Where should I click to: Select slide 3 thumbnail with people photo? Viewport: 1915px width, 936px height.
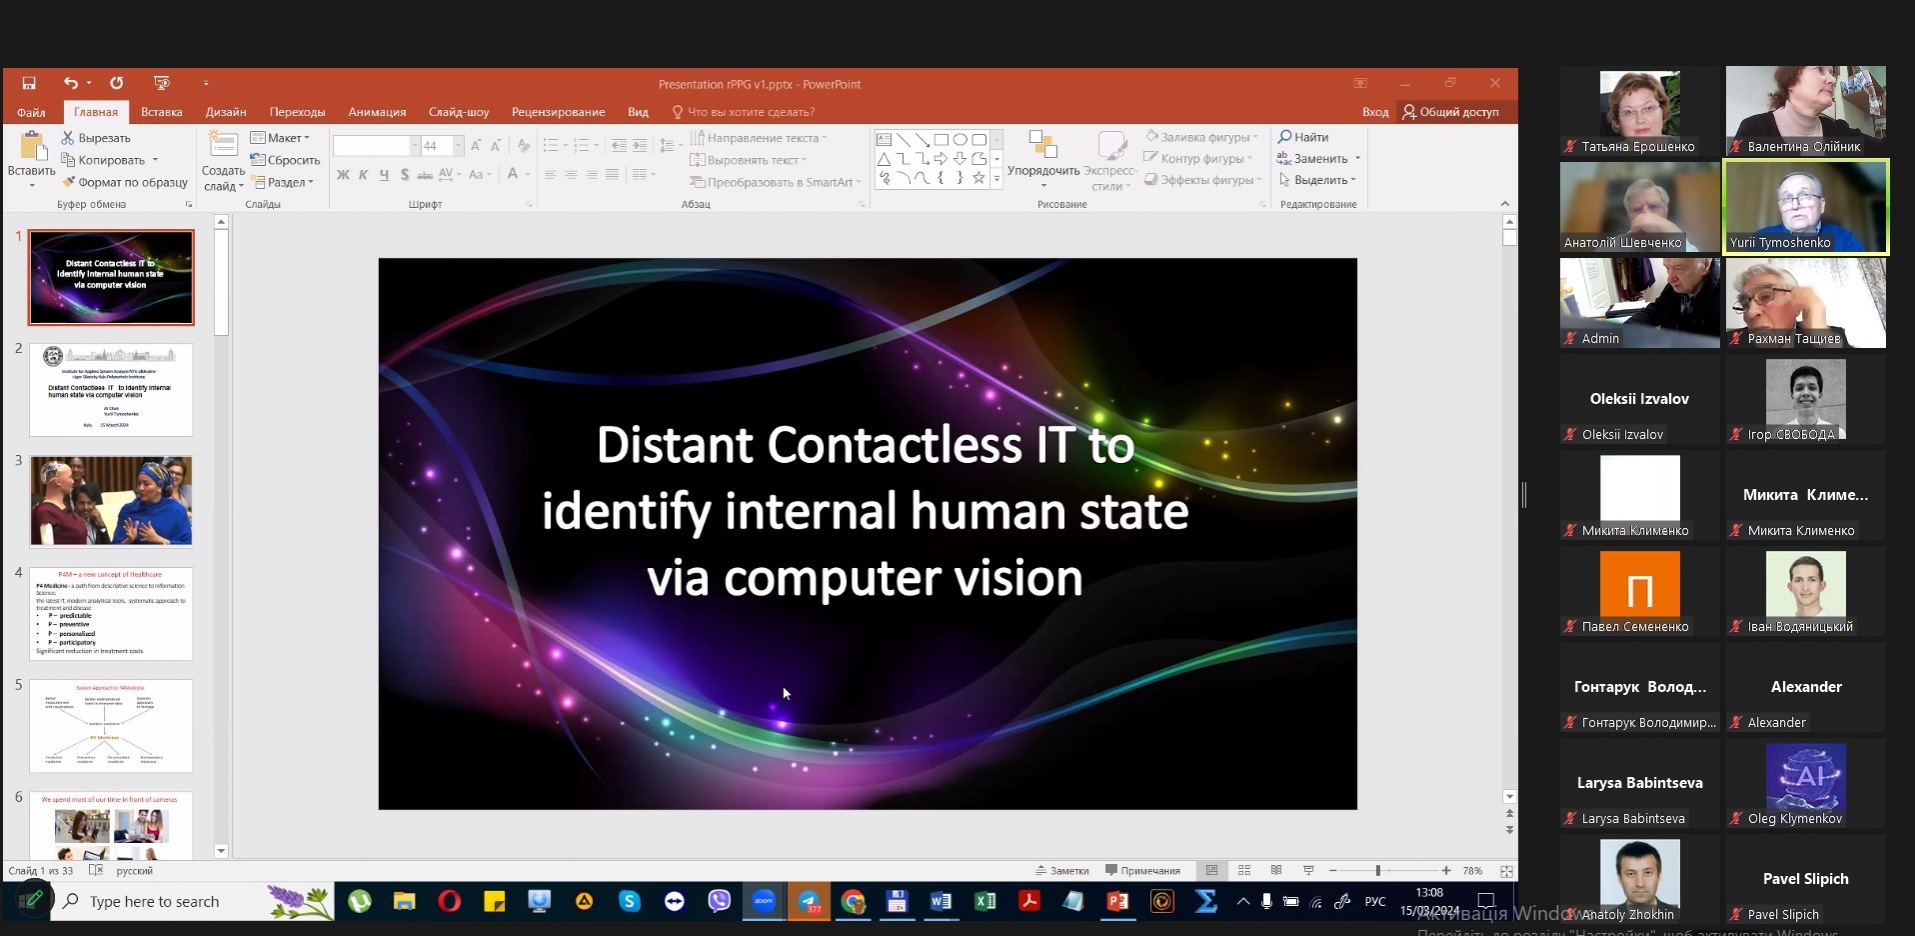pos(111,501)
